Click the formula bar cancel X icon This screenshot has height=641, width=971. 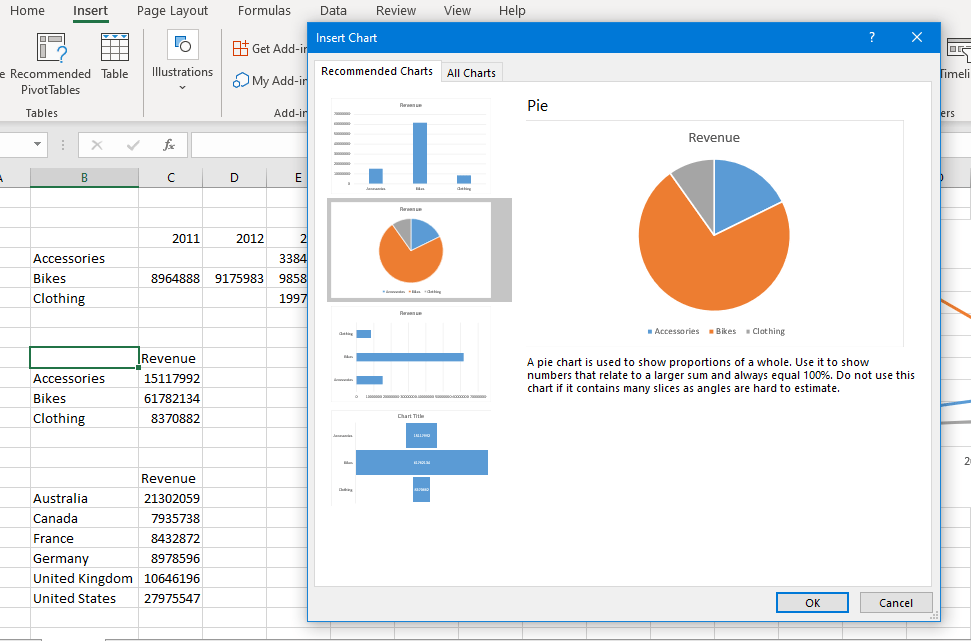pyautogui.click(x=97, y=145)
